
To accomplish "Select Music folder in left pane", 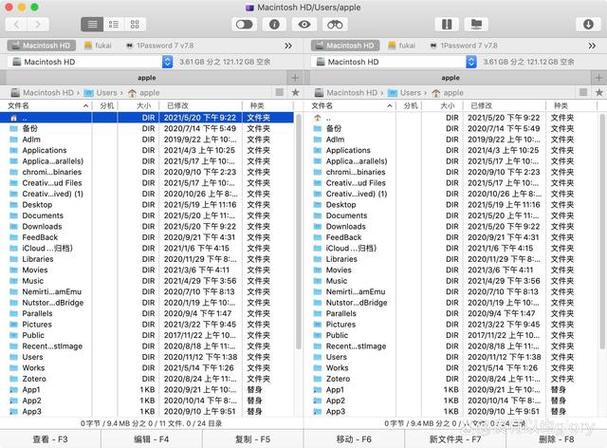I will click(x=147, y=281).
